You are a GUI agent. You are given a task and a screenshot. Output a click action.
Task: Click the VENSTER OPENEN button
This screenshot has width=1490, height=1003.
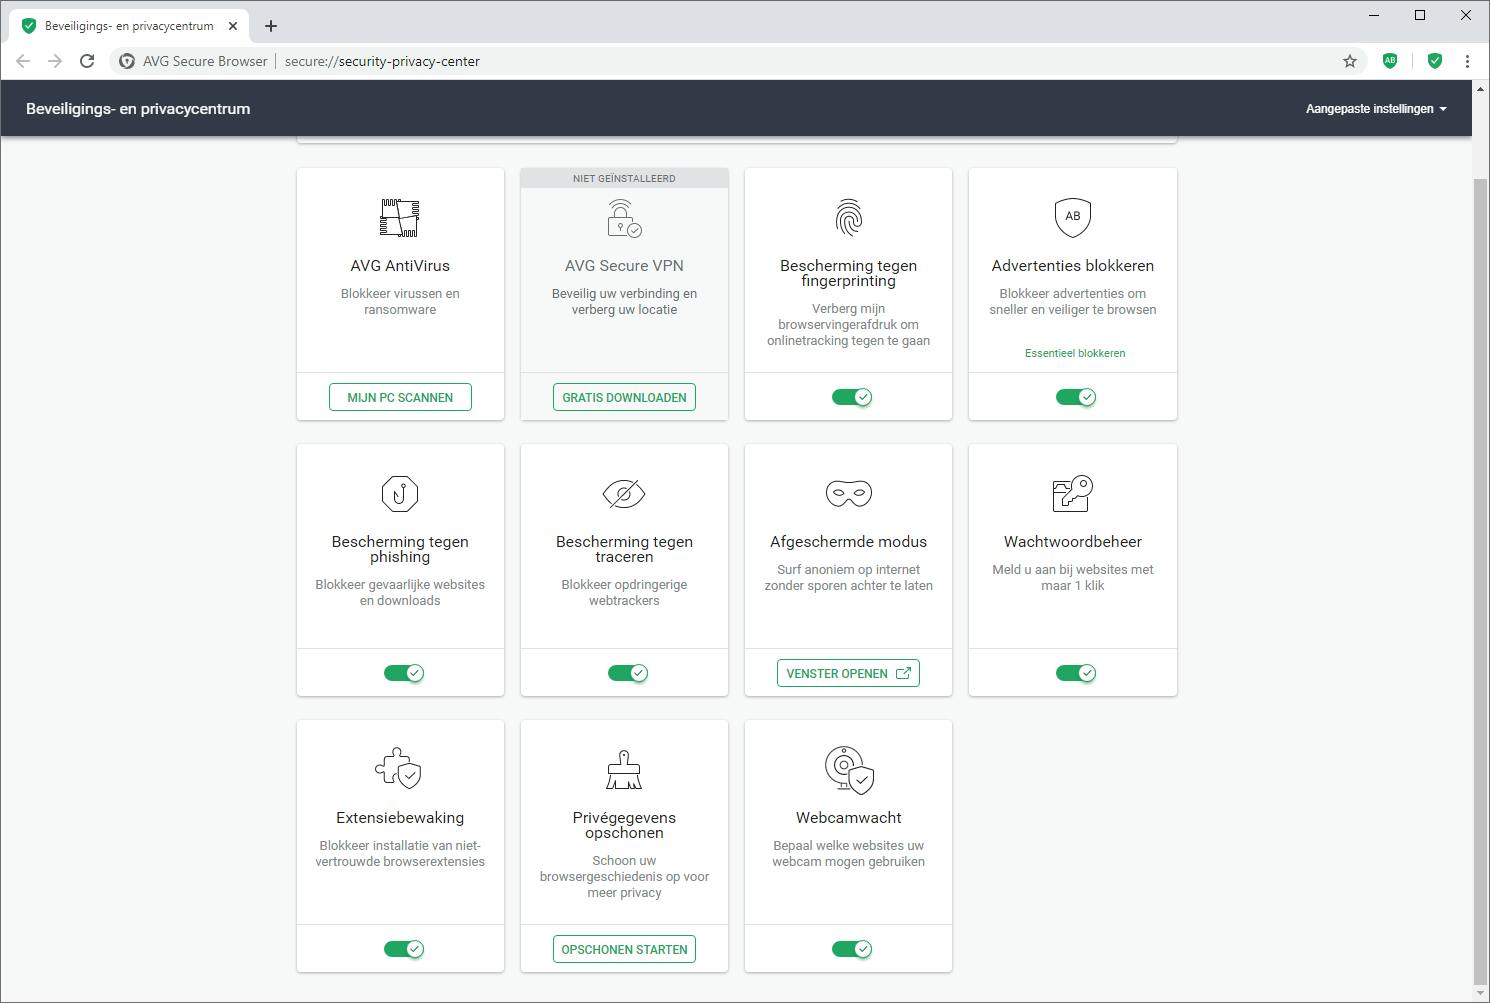848,673
